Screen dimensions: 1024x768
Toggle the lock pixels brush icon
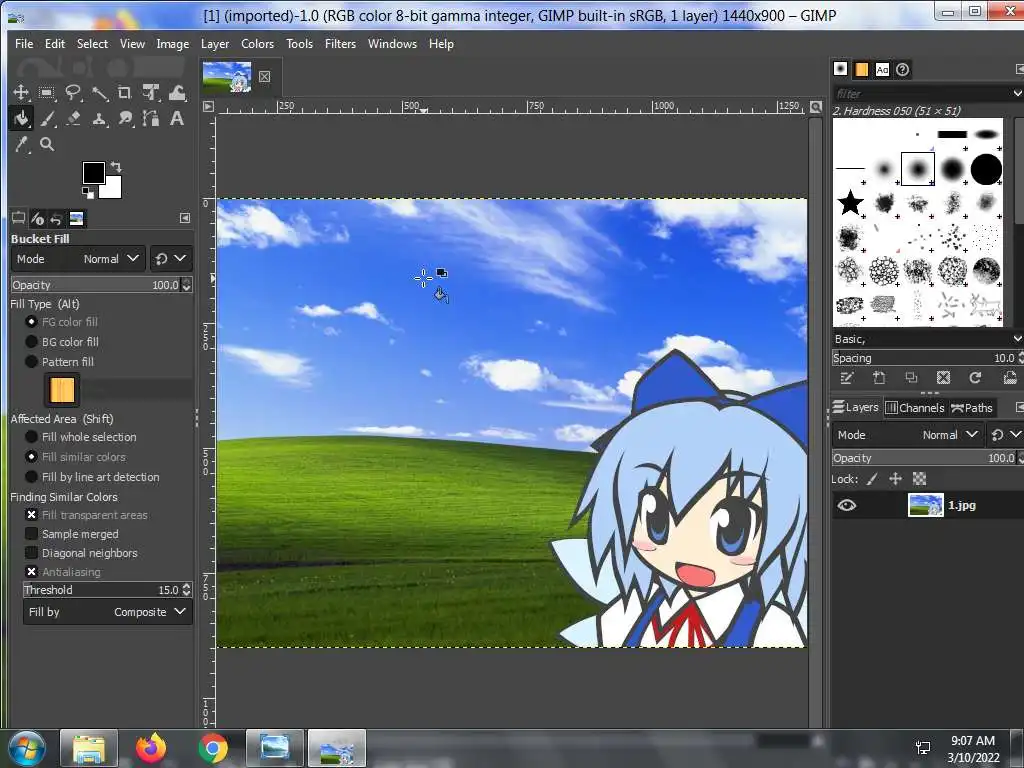click(x=872, y=479)
